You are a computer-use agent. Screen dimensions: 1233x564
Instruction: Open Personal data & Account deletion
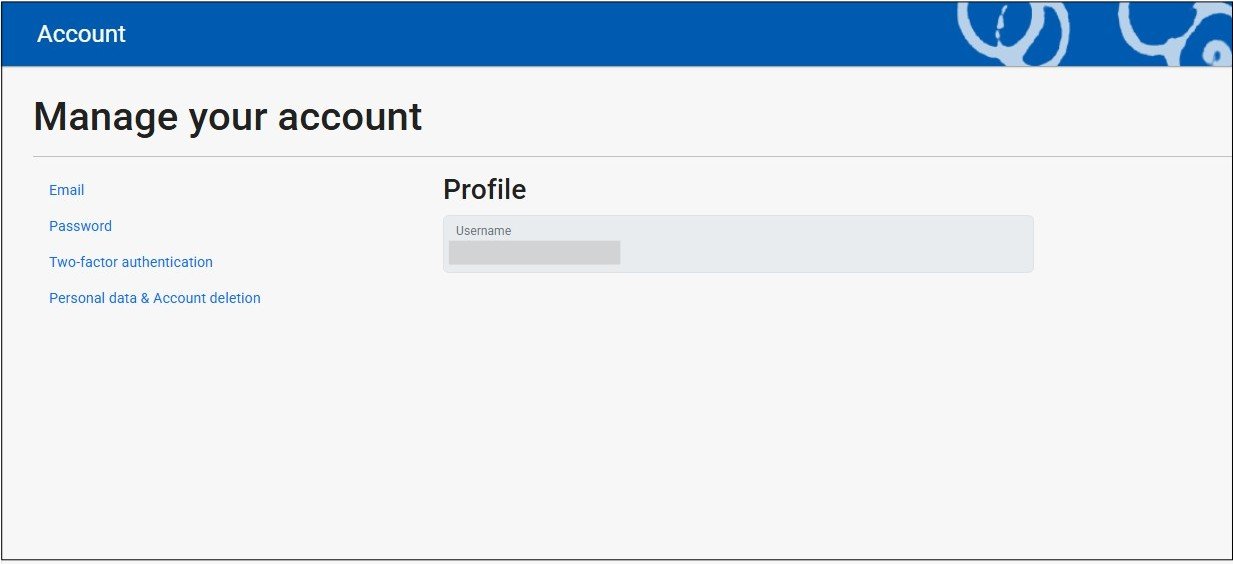click(x=155, y=298)
